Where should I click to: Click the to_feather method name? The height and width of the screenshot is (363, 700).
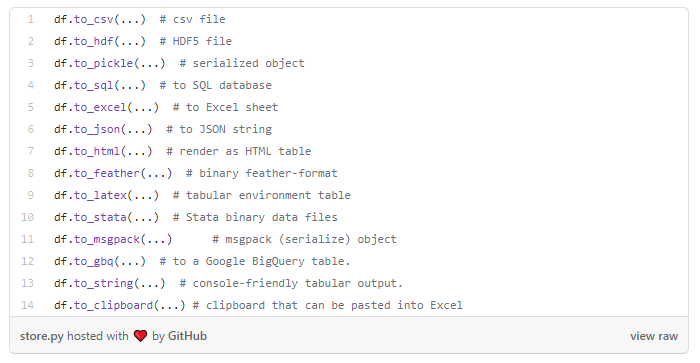point(107,173)
